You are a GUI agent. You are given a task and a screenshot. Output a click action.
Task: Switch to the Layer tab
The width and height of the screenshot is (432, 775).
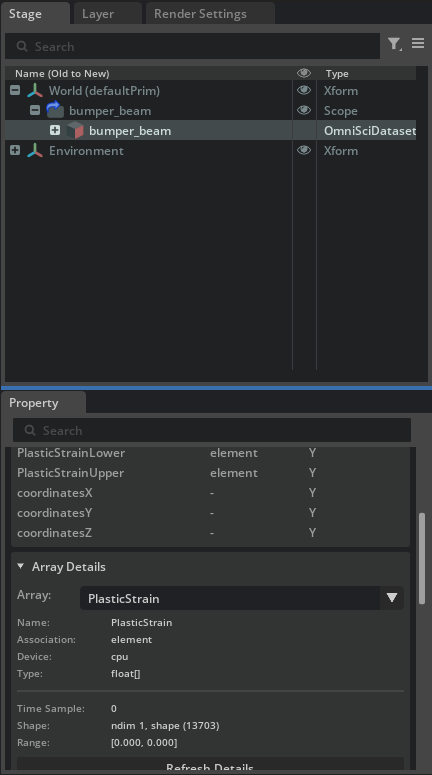(98, 14)
